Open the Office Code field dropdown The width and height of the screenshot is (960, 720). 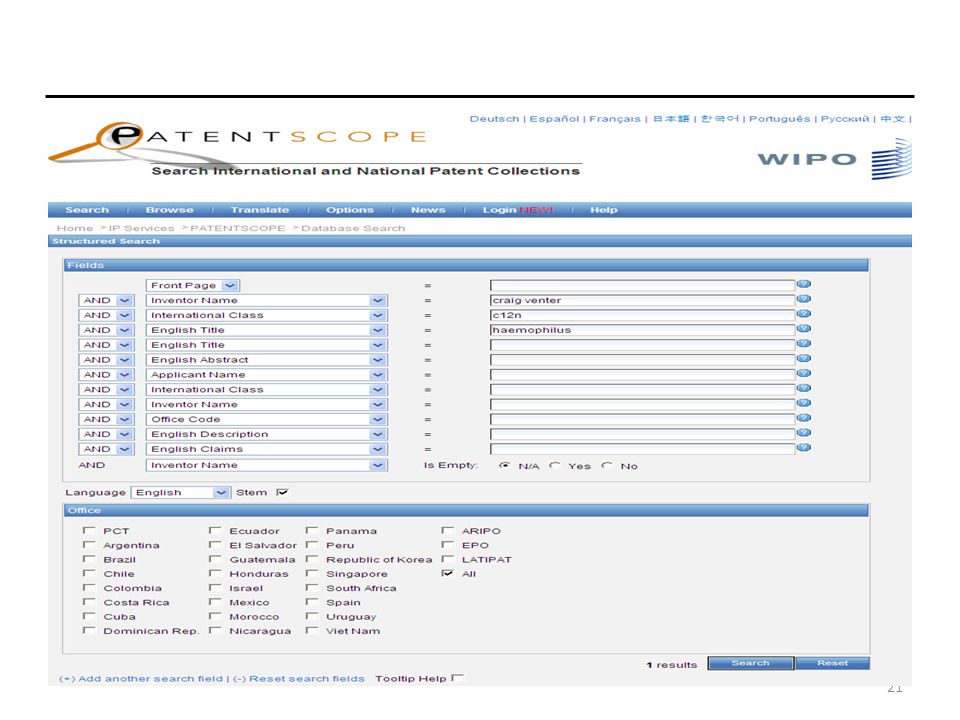(266, 419)
